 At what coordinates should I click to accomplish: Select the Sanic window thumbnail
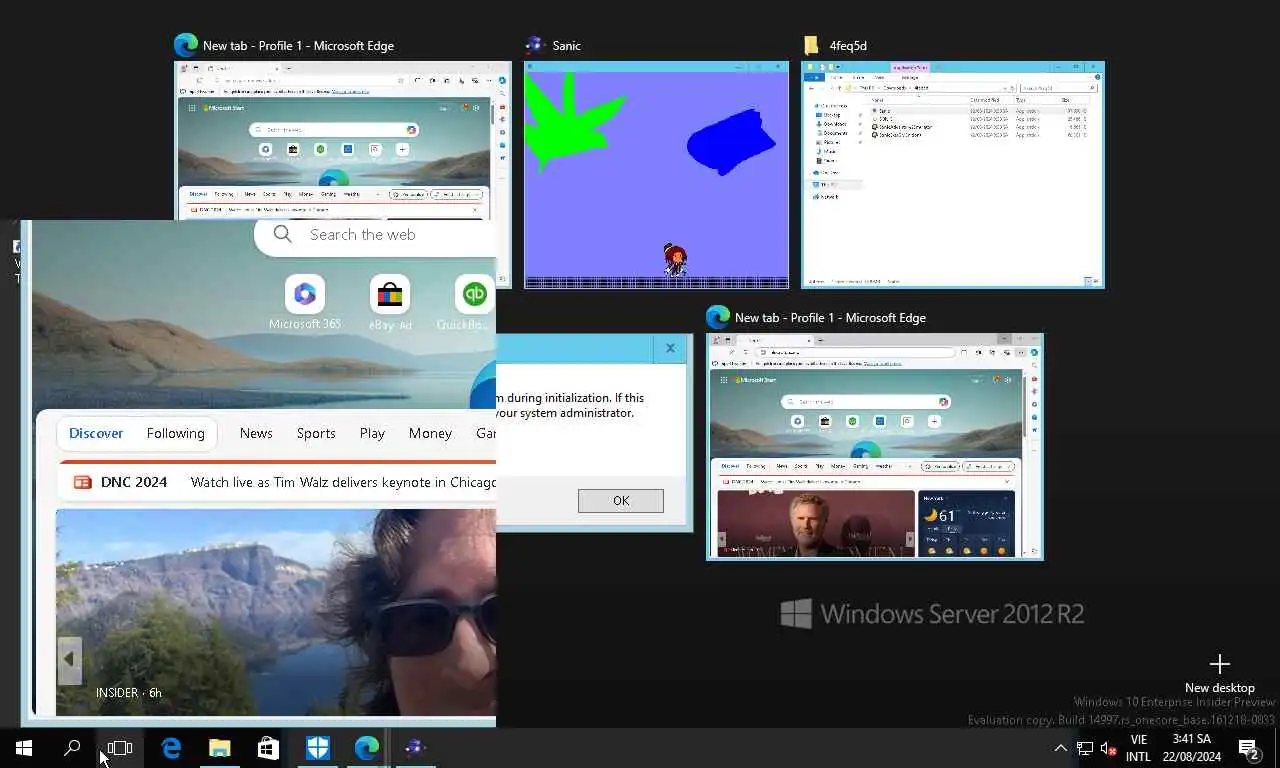coord(657,175)
